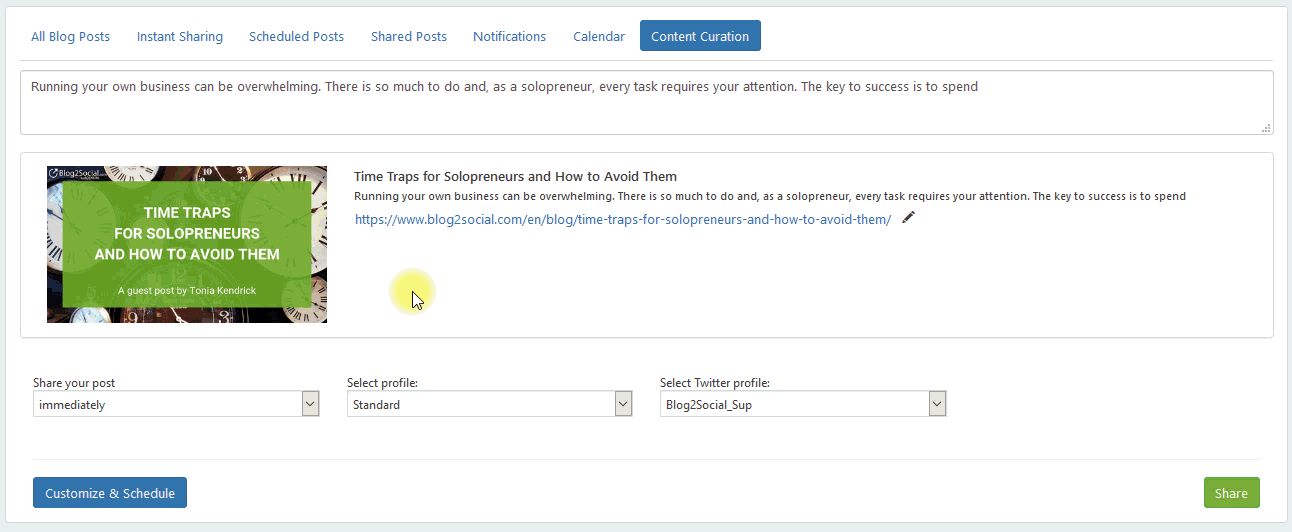Open the Share your post timing dropdown
Screen dimensions: 1292x532
click(x=176, y=404)
